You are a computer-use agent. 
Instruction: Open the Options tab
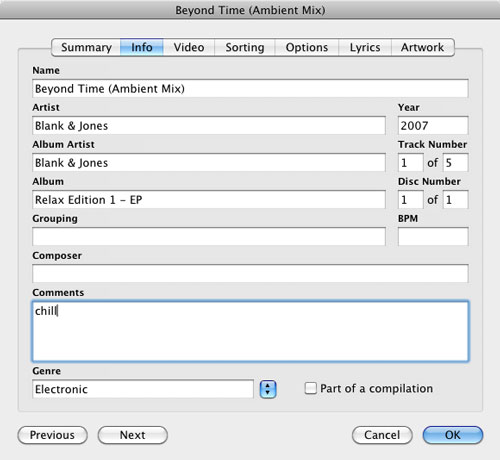[307, 47]
